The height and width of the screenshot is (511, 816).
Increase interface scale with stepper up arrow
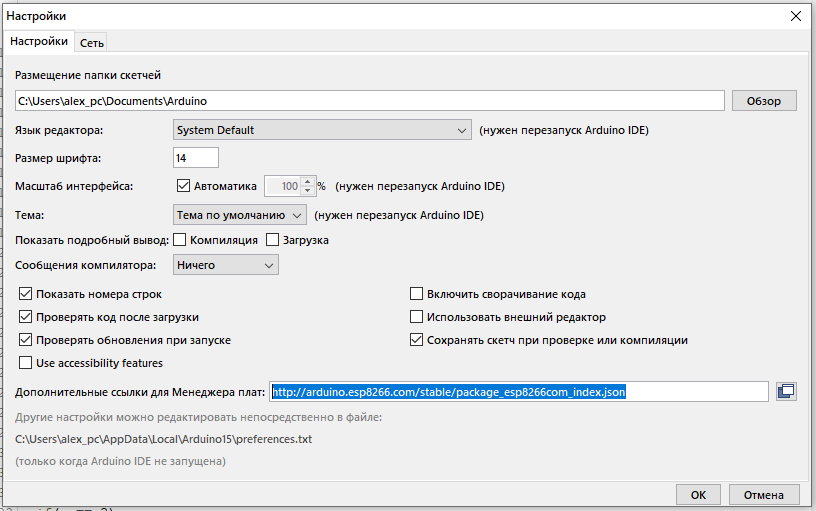click(x=307, y=181)
